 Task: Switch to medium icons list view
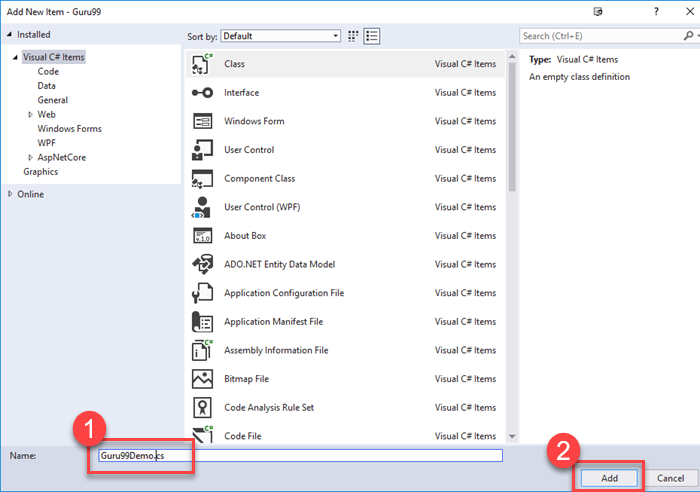(x=372, y=36)
